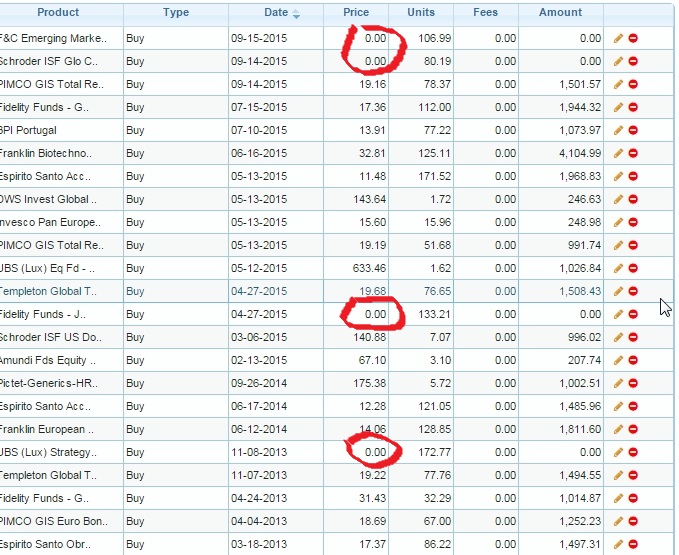The image size is (679, 555).
Task: Remove the Invesco Pan Europe transaction
Action: click(634, 222)
